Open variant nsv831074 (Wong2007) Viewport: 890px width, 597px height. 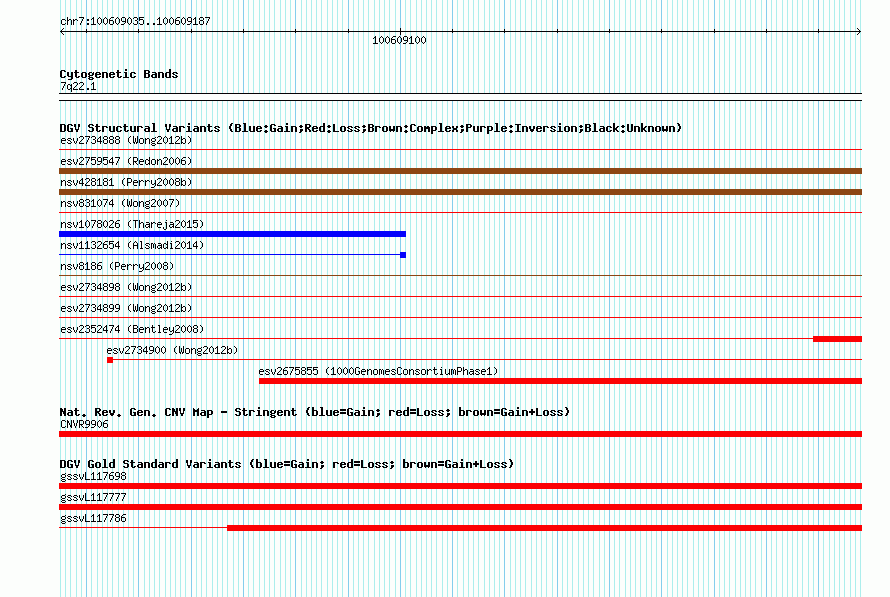pyautogui.click(x=120, y=203)
